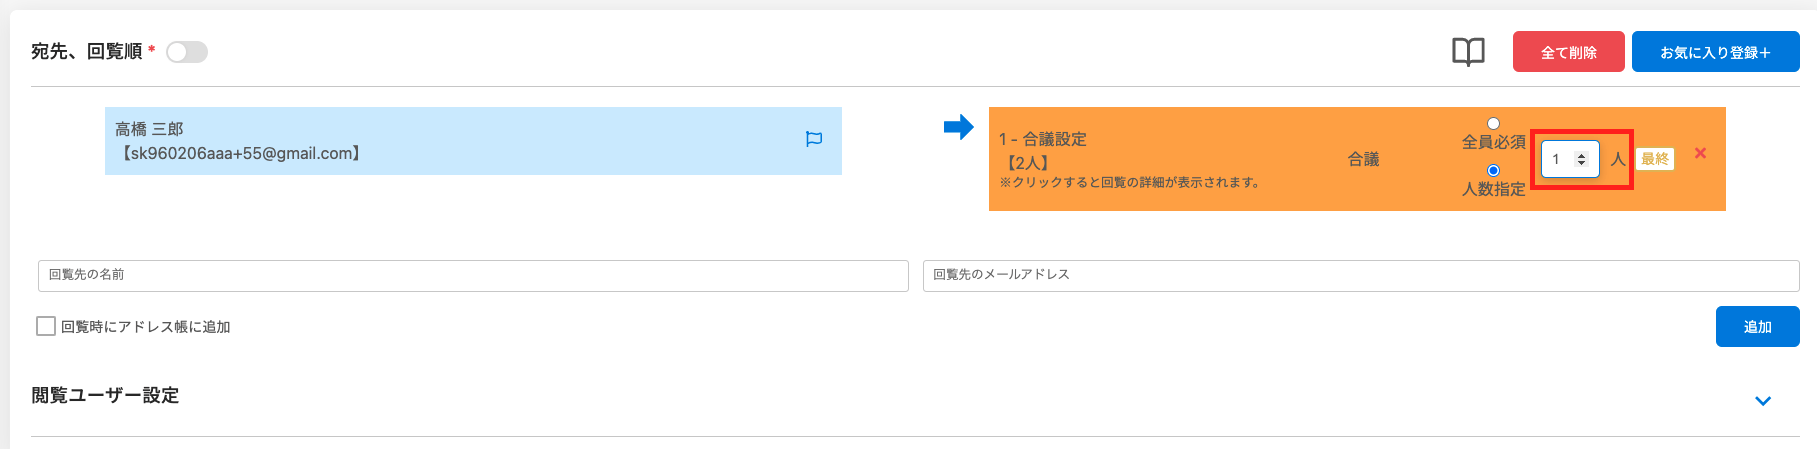Click the お気に入り登録+ button

pyautogui.click(x=1715, y=52)
